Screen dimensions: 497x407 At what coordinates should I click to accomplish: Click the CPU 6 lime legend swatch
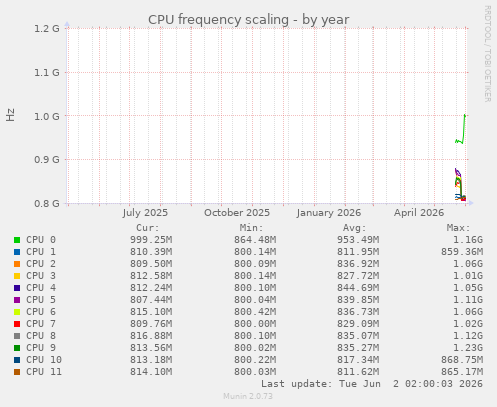[x=17, y=312]
